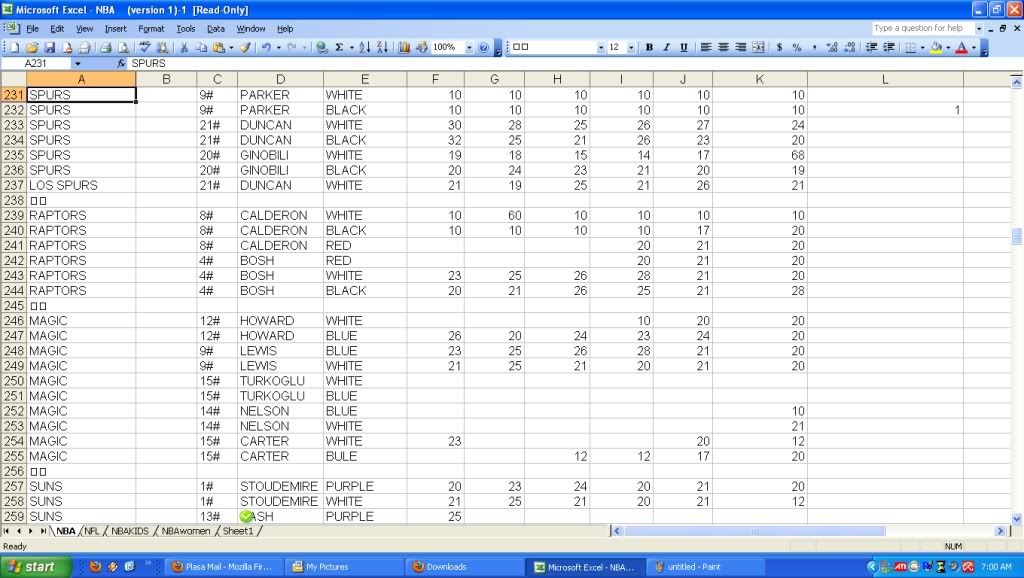Activate the Format Painter brush
Image resolution: width=1024 pixels, height=578 pixels.
pos(246,47)
